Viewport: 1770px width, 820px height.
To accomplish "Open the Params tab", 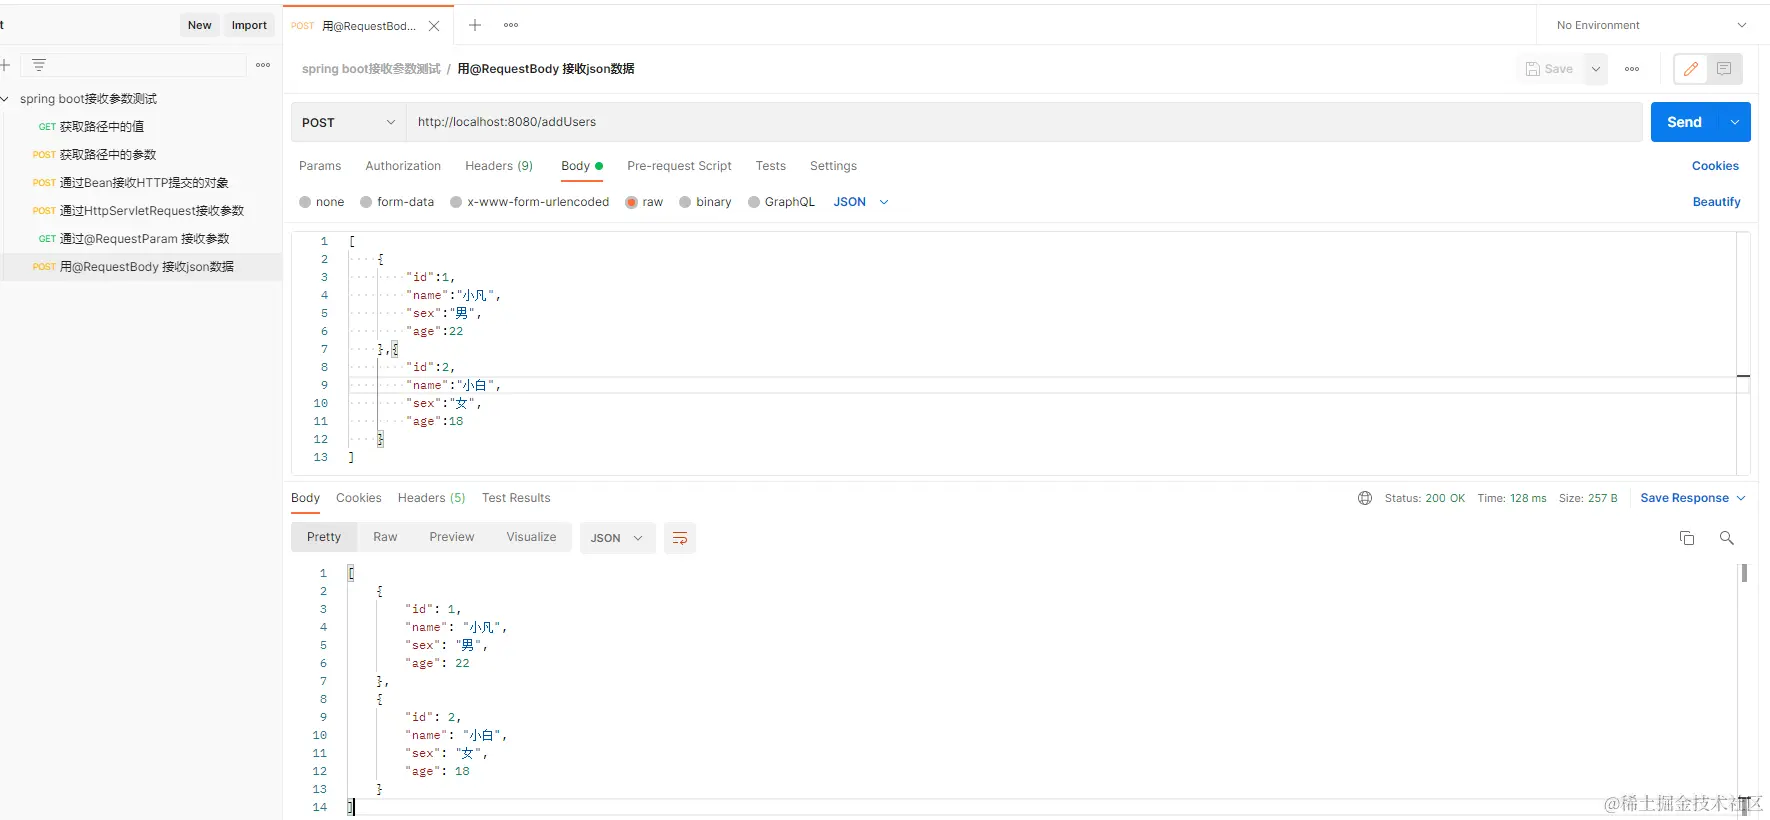I will click(x=320, y=166).
